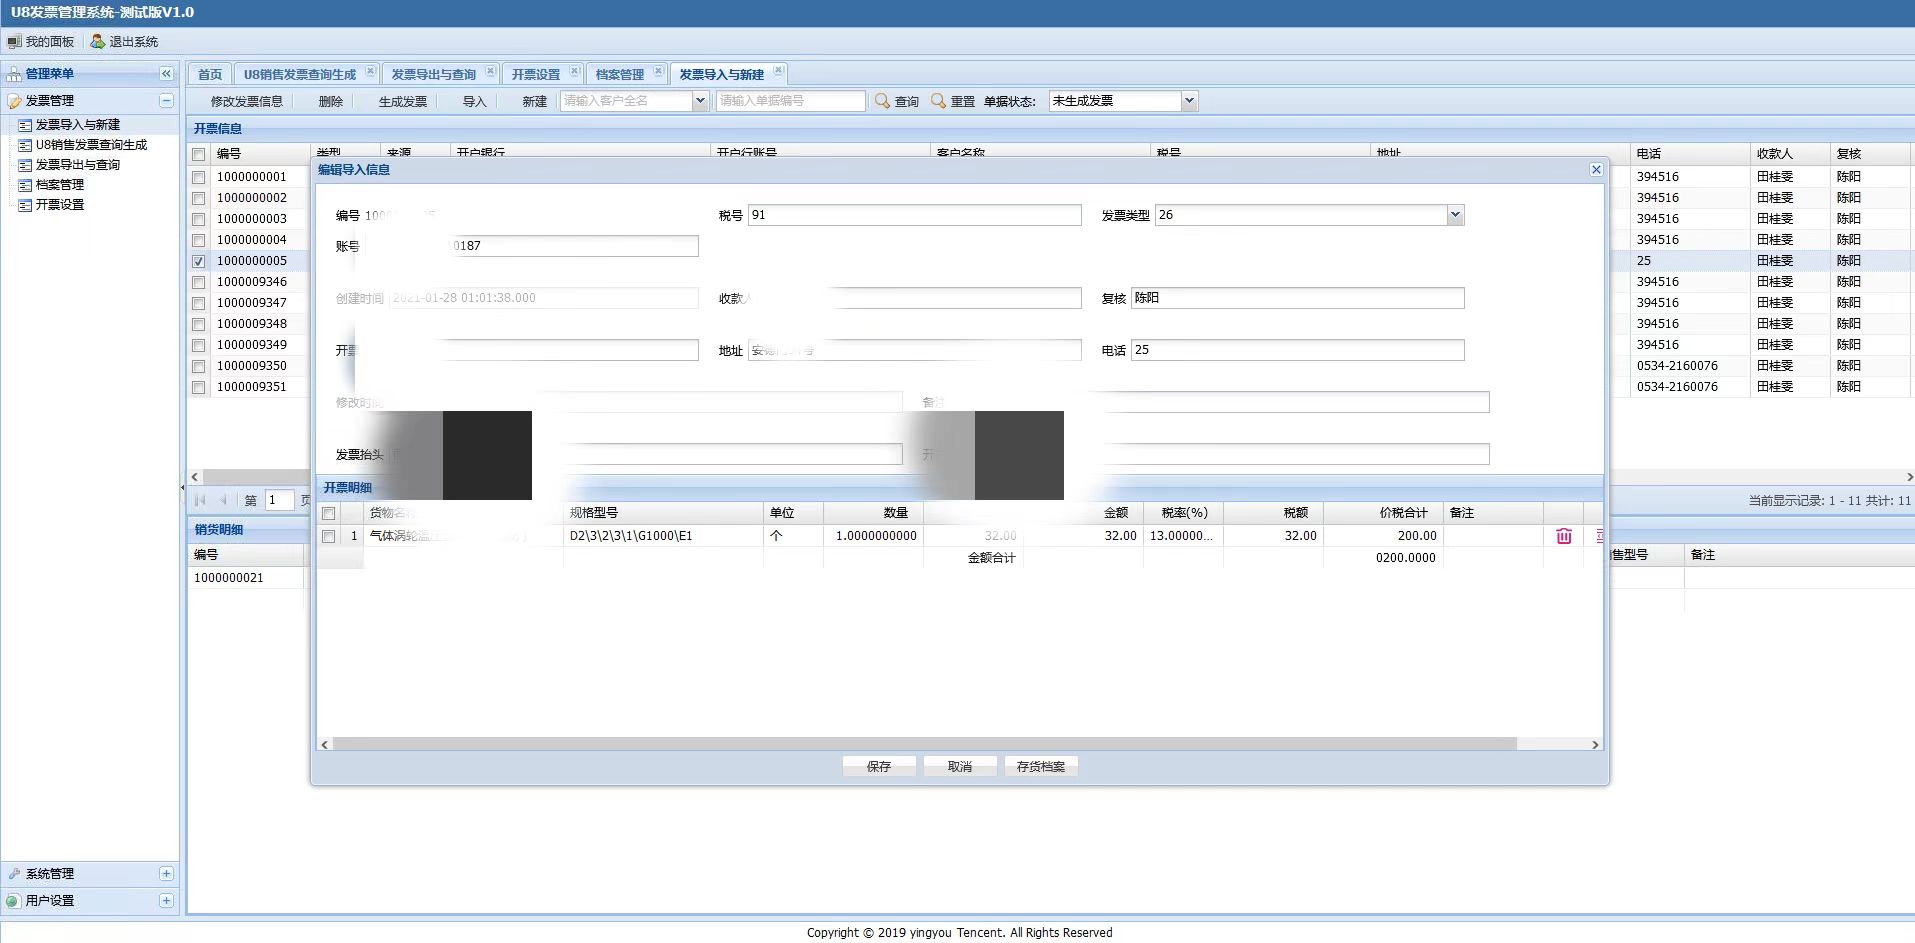Close the 编辑导入信息 dialog

1596,170
